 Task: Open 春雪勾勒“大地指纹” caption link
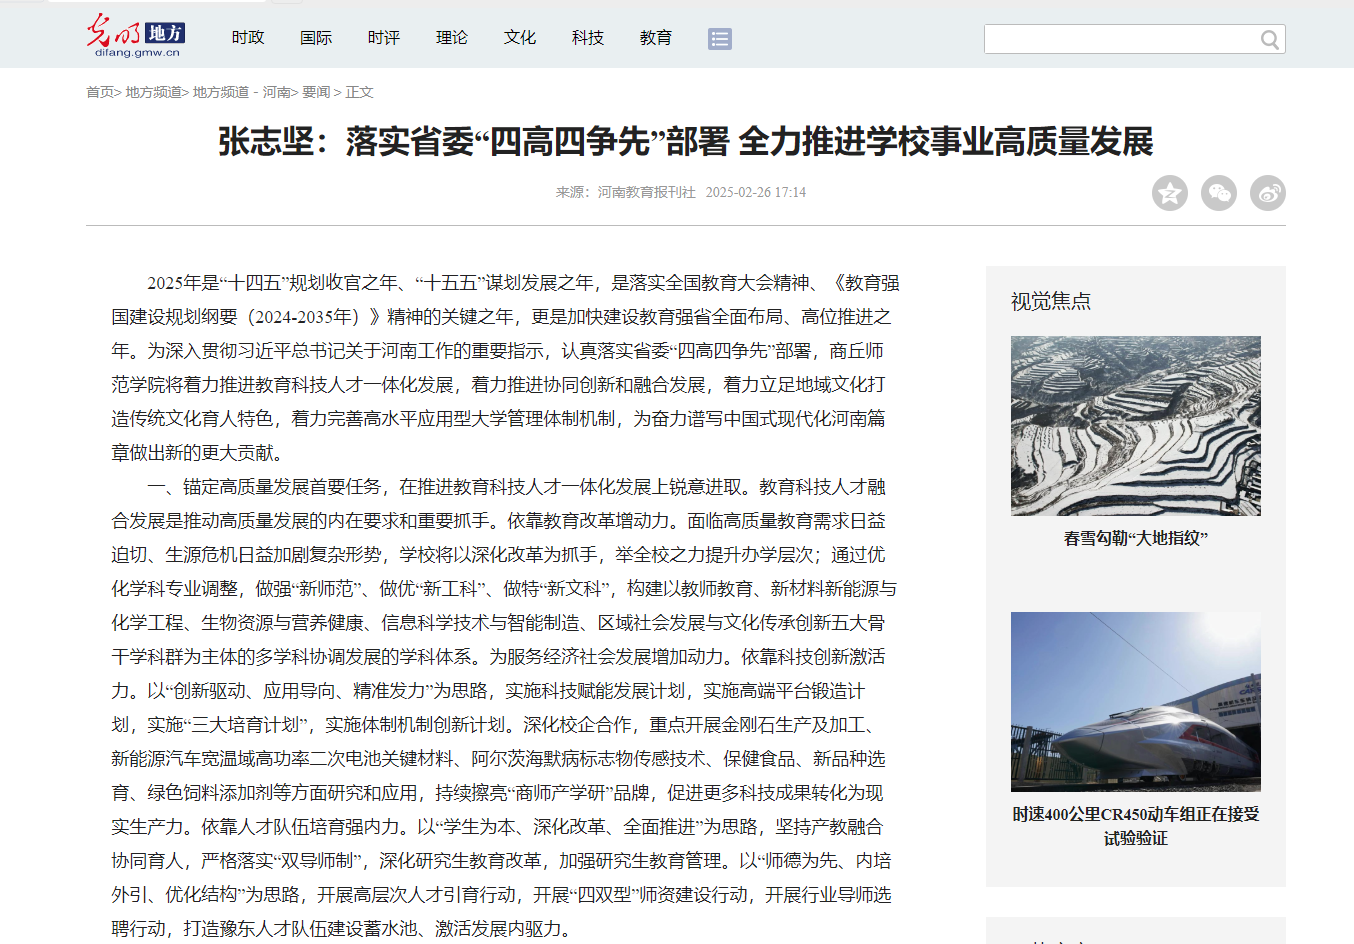pyautogui.click(x=1136, y=538)
